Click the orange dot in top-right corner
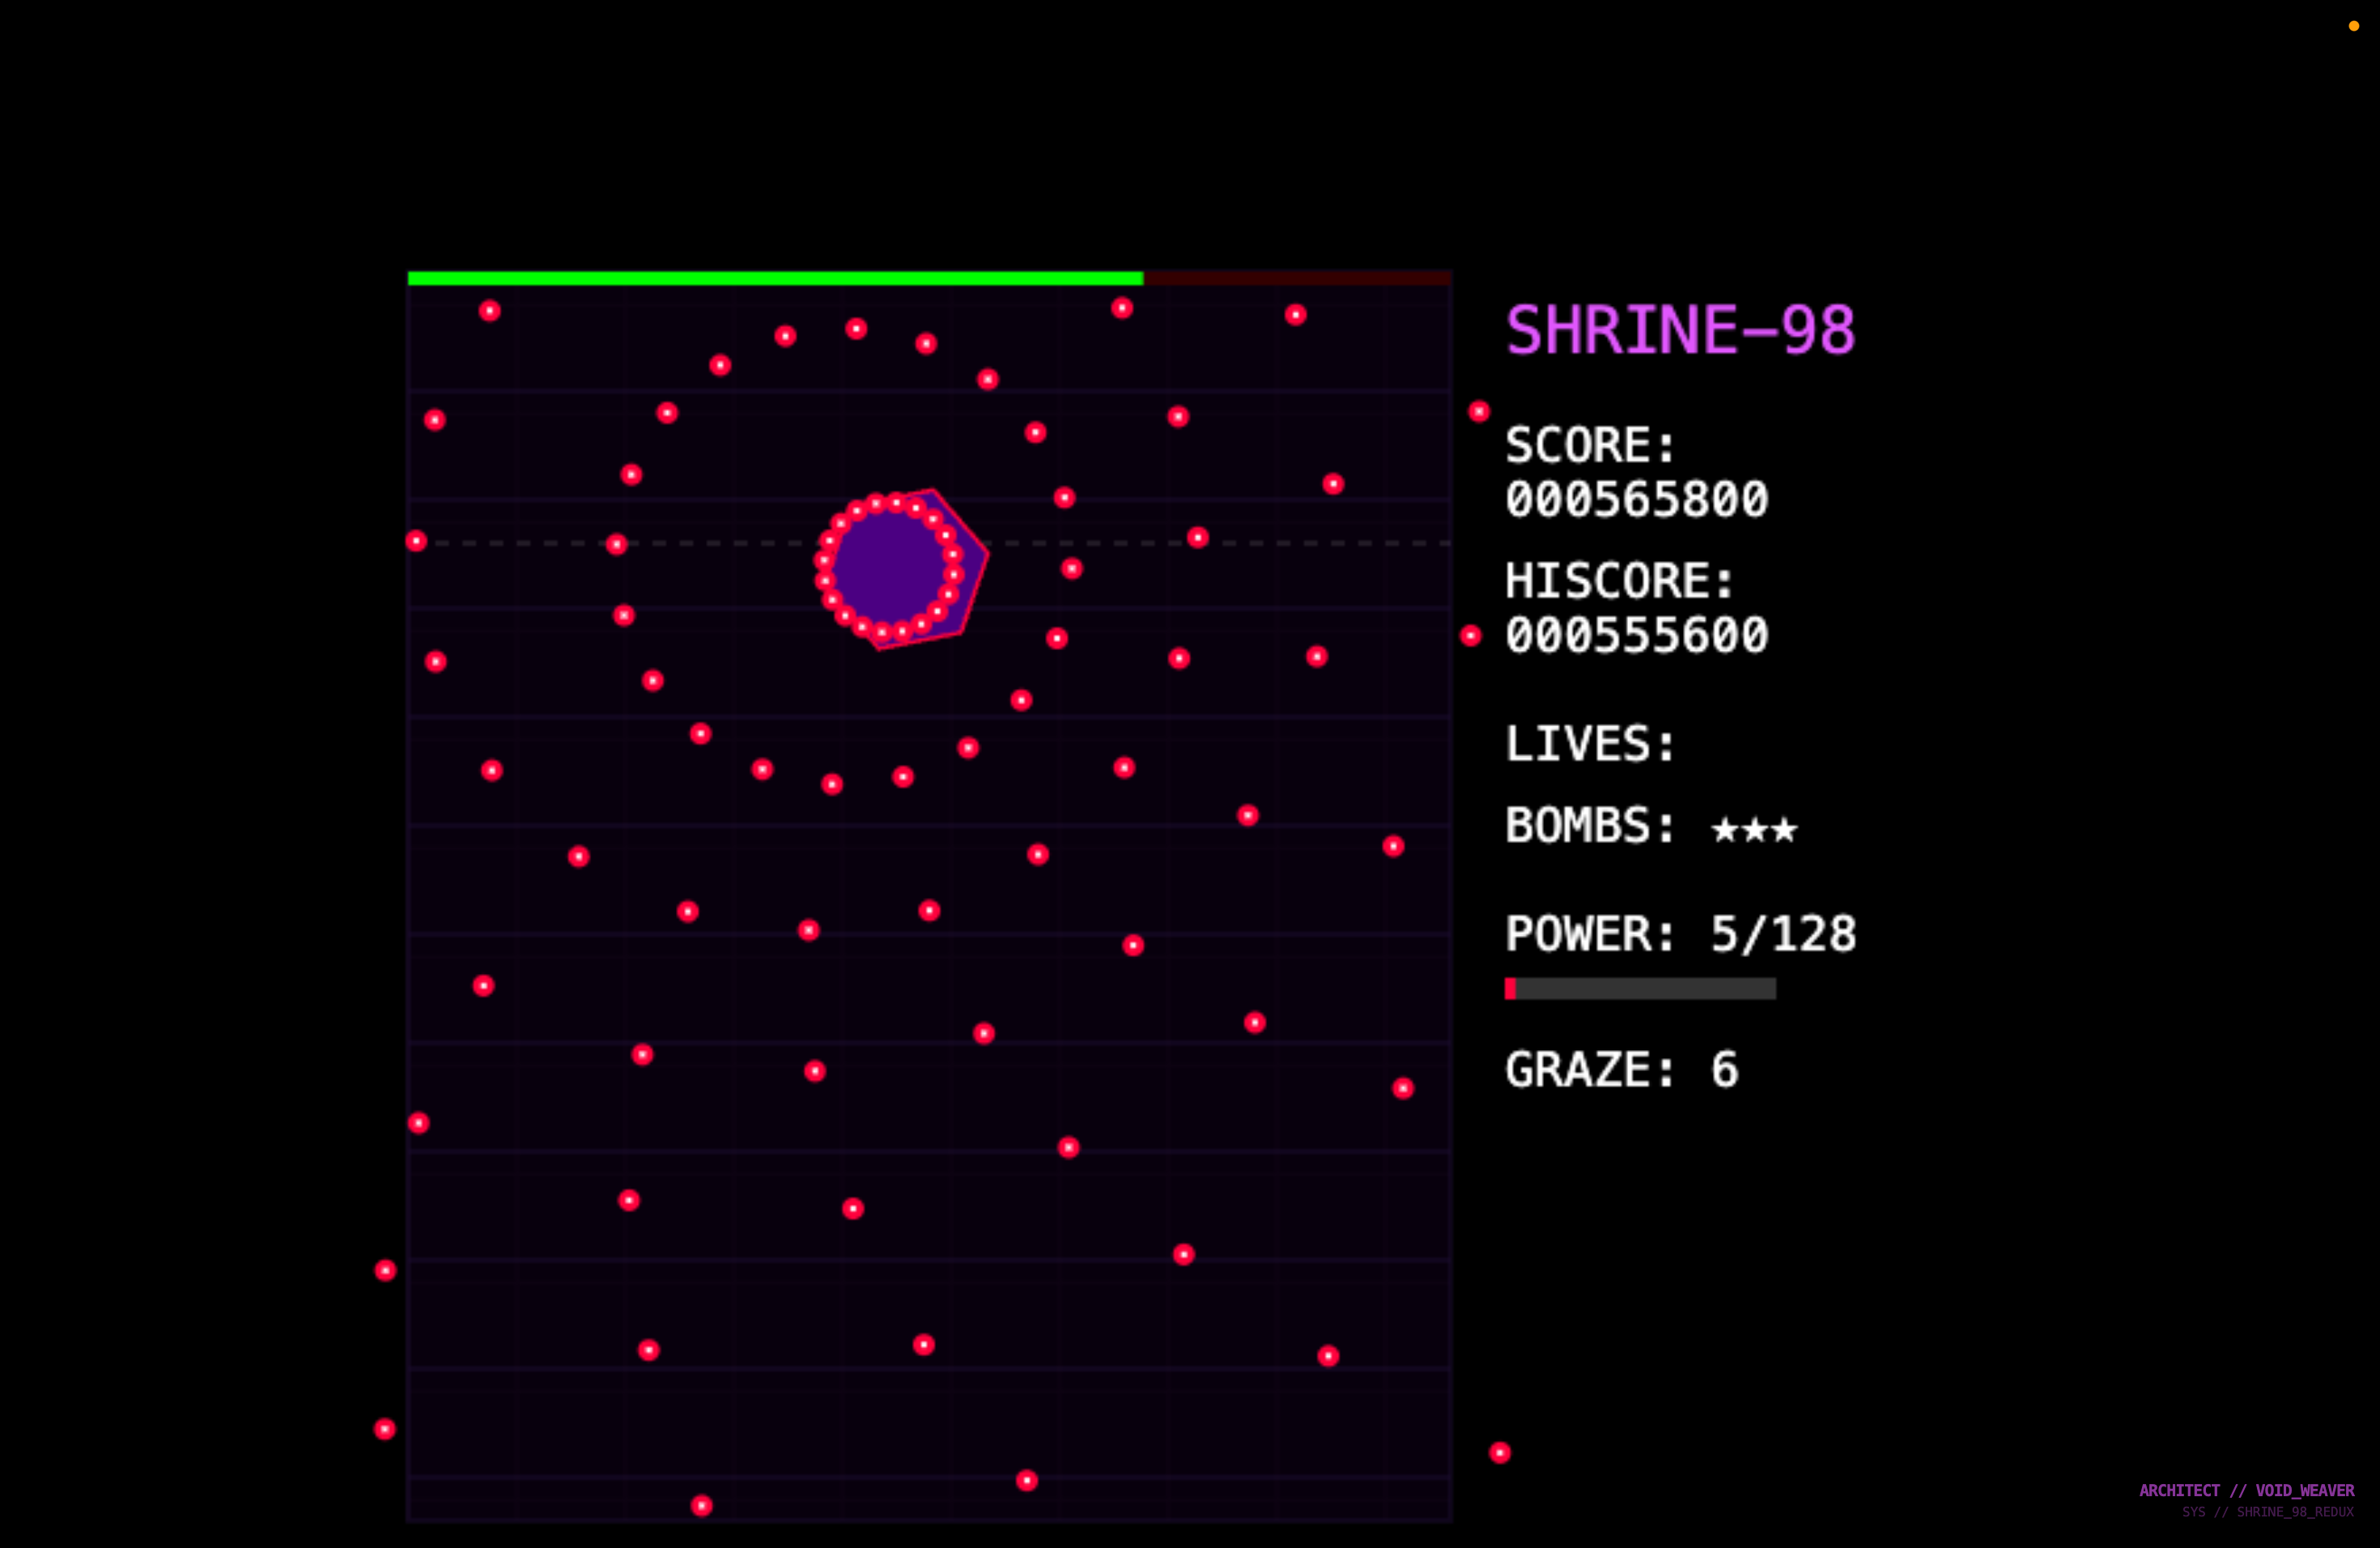The width and height of the screenshot is (2380, 1548). pyautogui.click(x=2353, y=26)
